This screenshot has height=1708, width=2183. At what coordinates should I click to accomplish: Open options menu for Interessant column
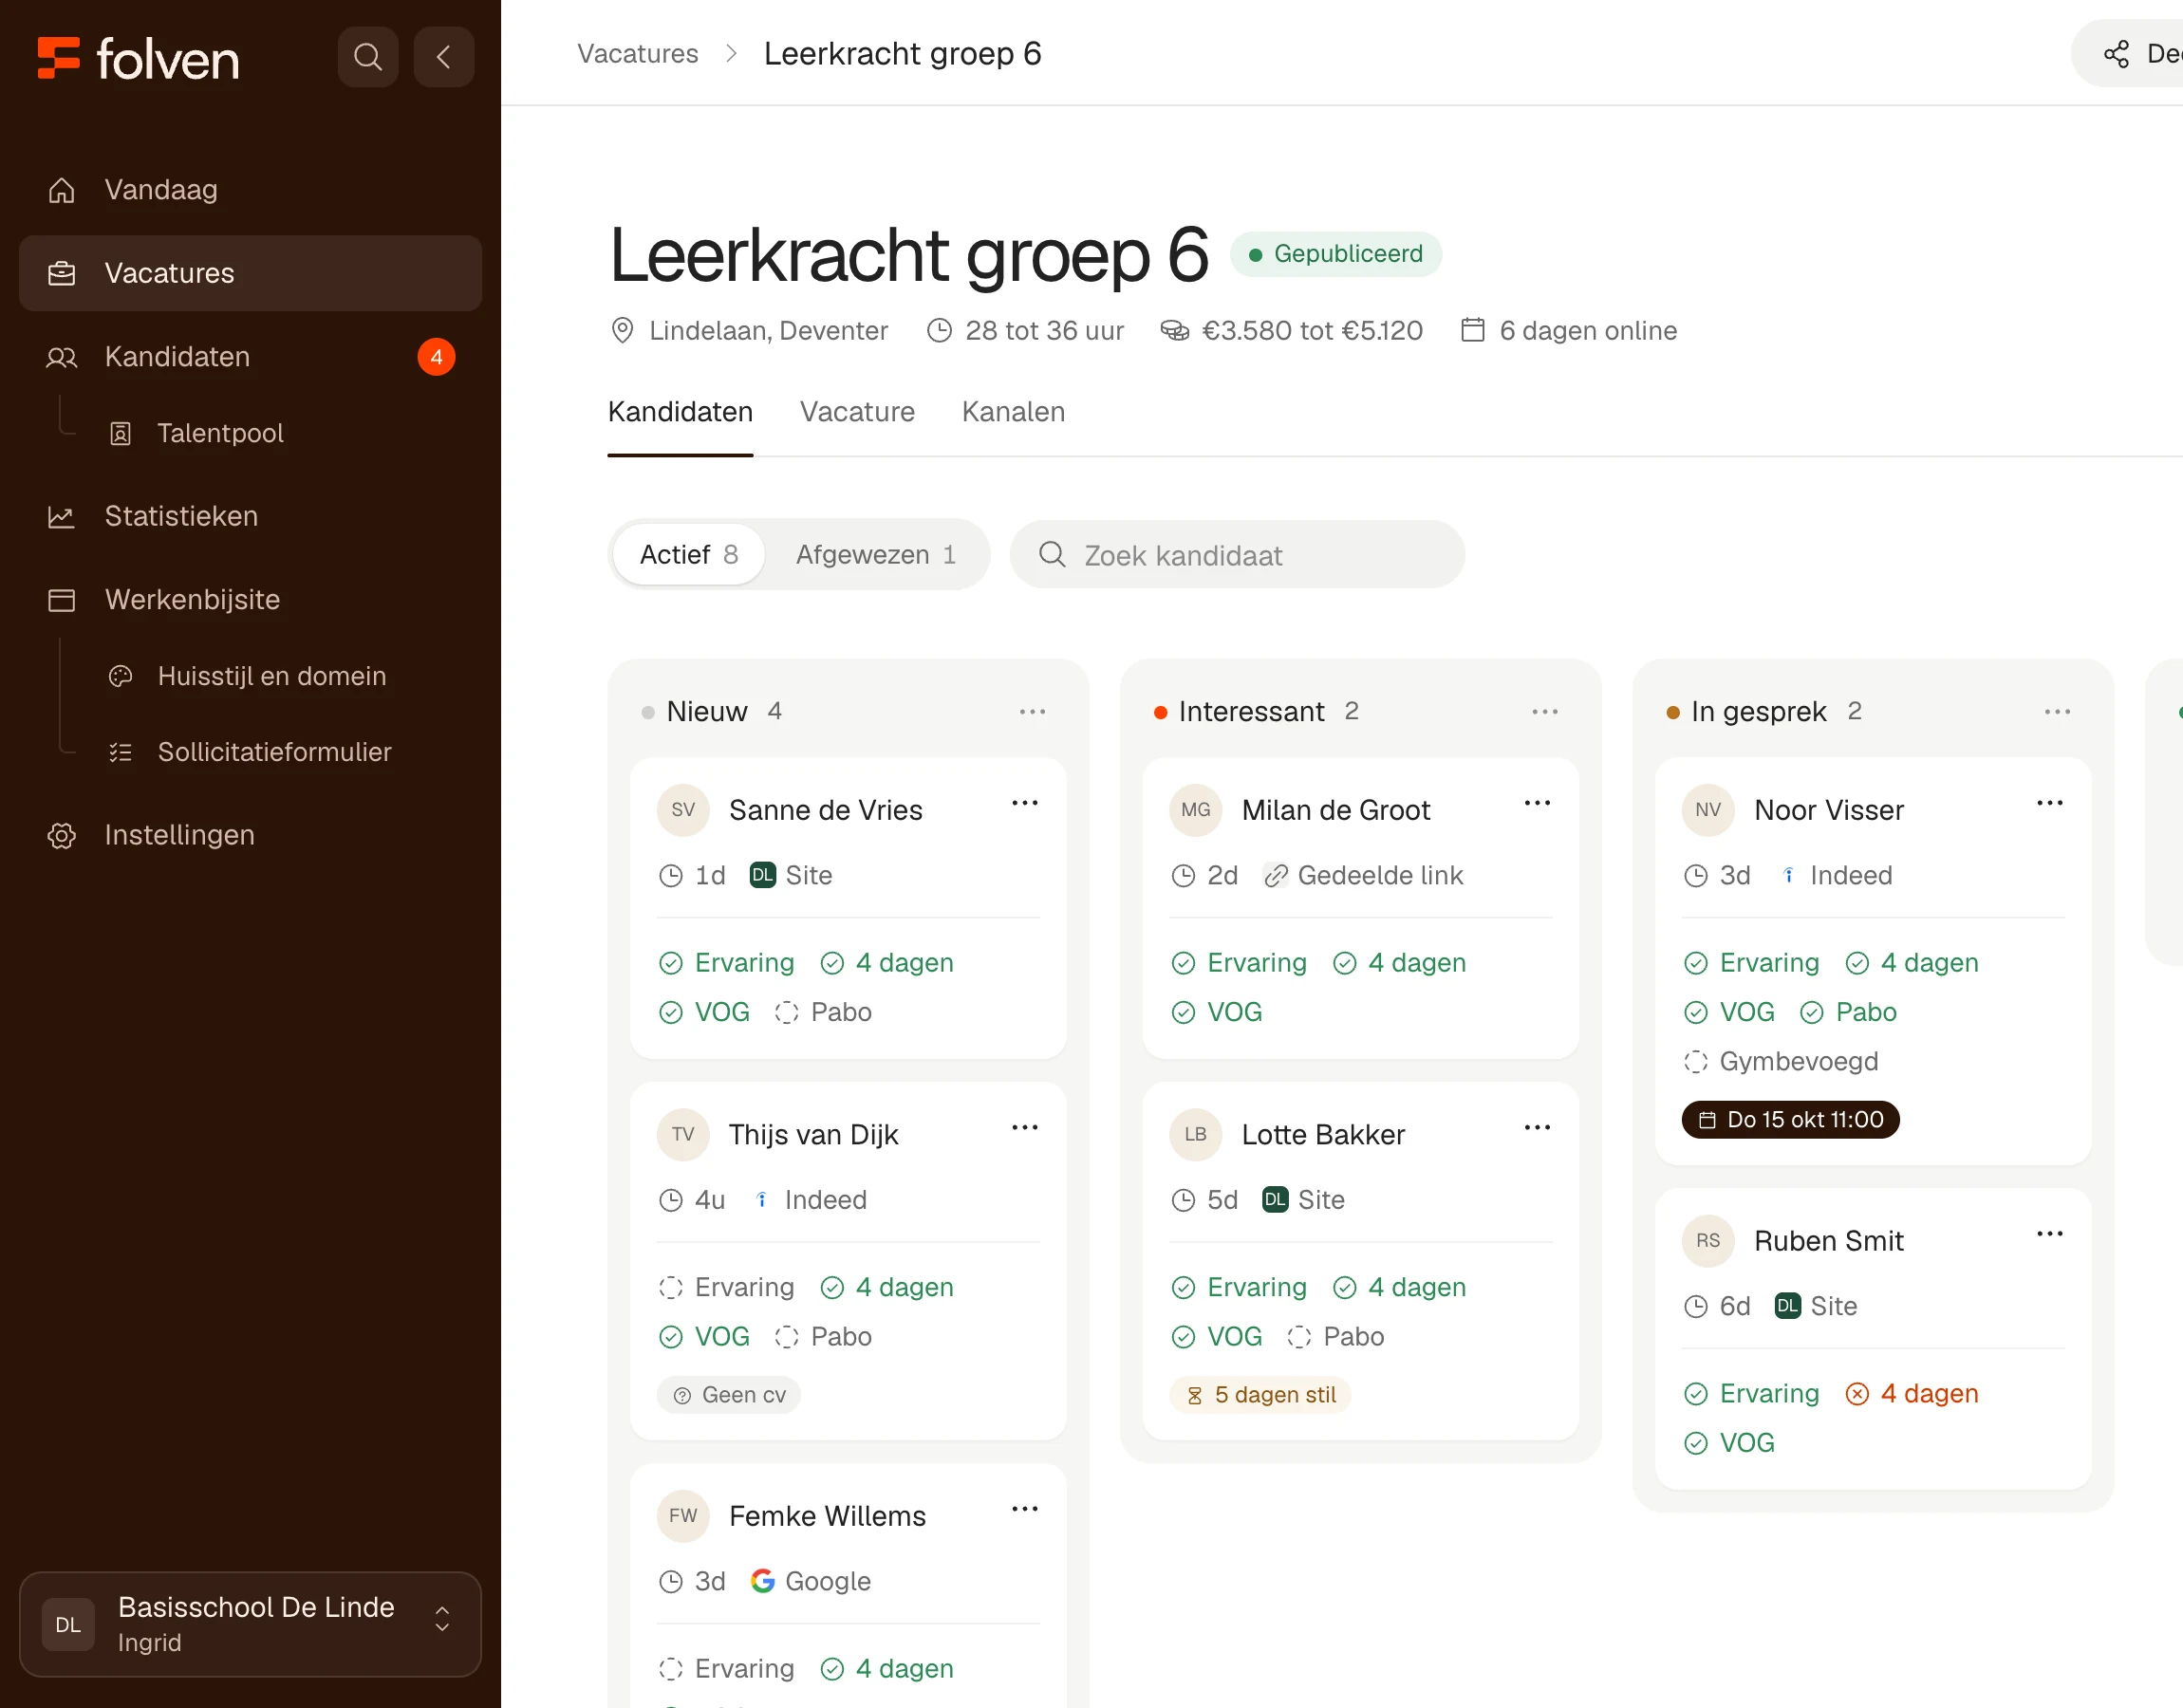coord(1544,712)
